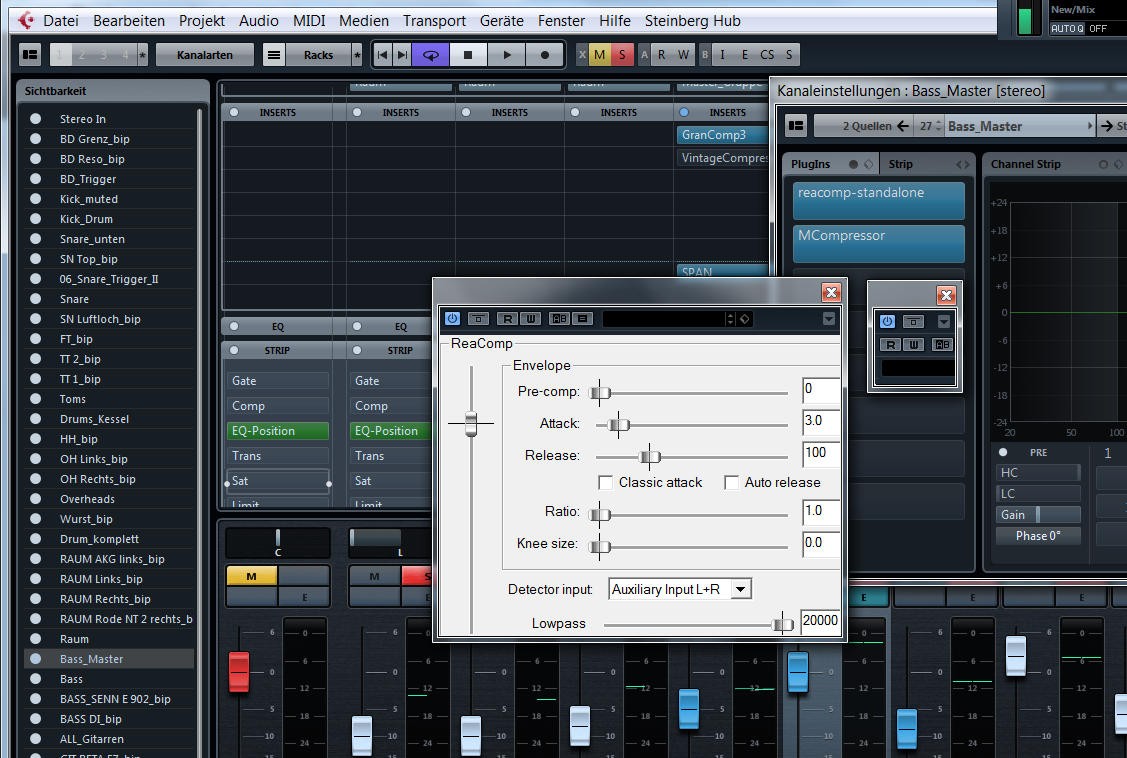
Task: Toggle visibility of Stereo In channel
Action: [x=35, y=119]
